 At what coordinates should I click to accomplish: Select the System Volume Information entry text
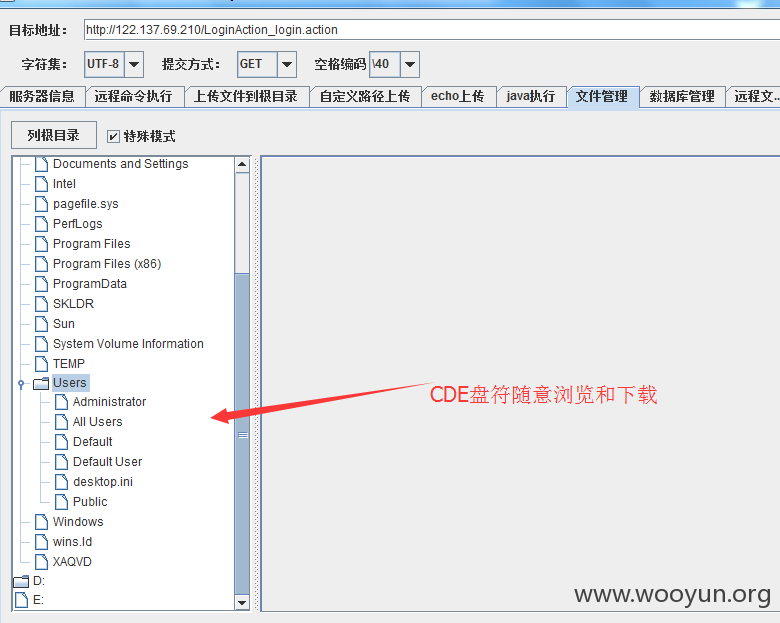point(128,343)
